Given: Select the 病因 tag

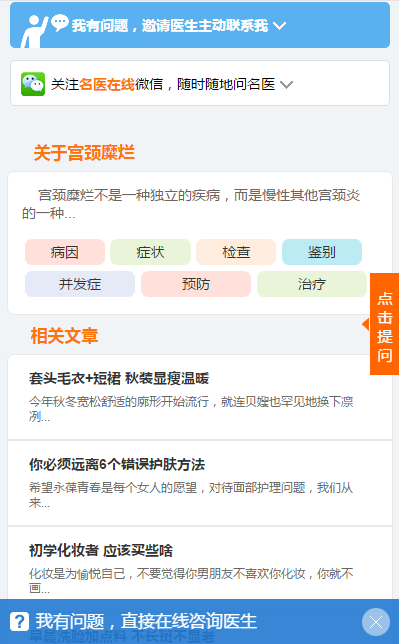Looking at the screenshot, I should pos(65,252).
